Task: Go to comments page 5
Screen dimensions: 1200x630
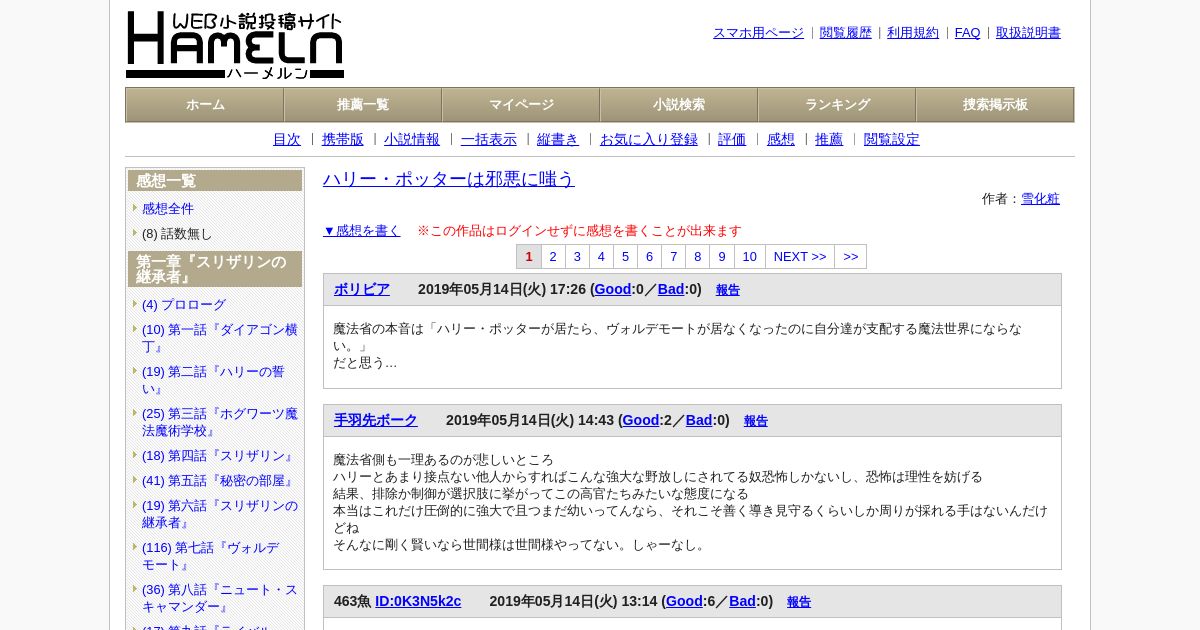Action: pyautogui.click(x=625, y=257)
